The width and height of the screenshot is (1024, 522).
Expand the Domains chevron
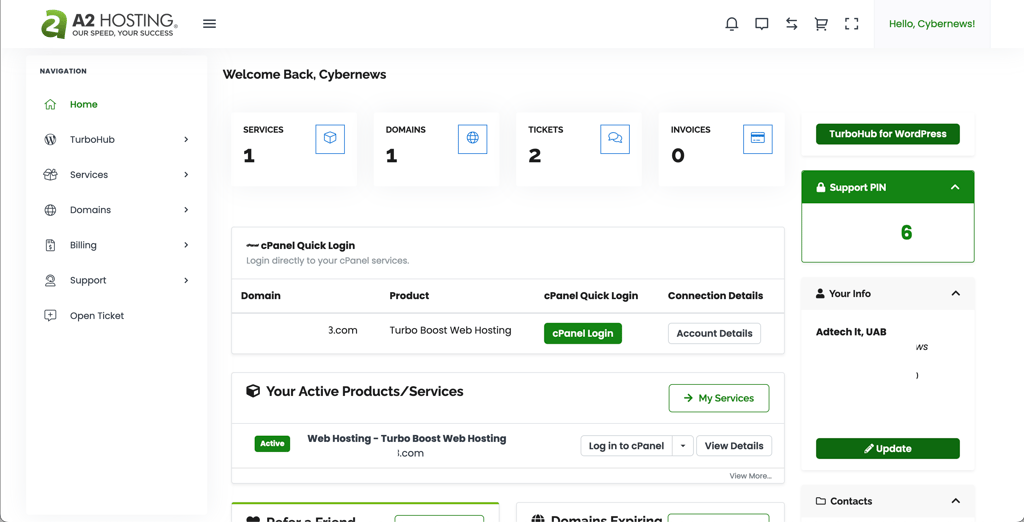[186, 210]
